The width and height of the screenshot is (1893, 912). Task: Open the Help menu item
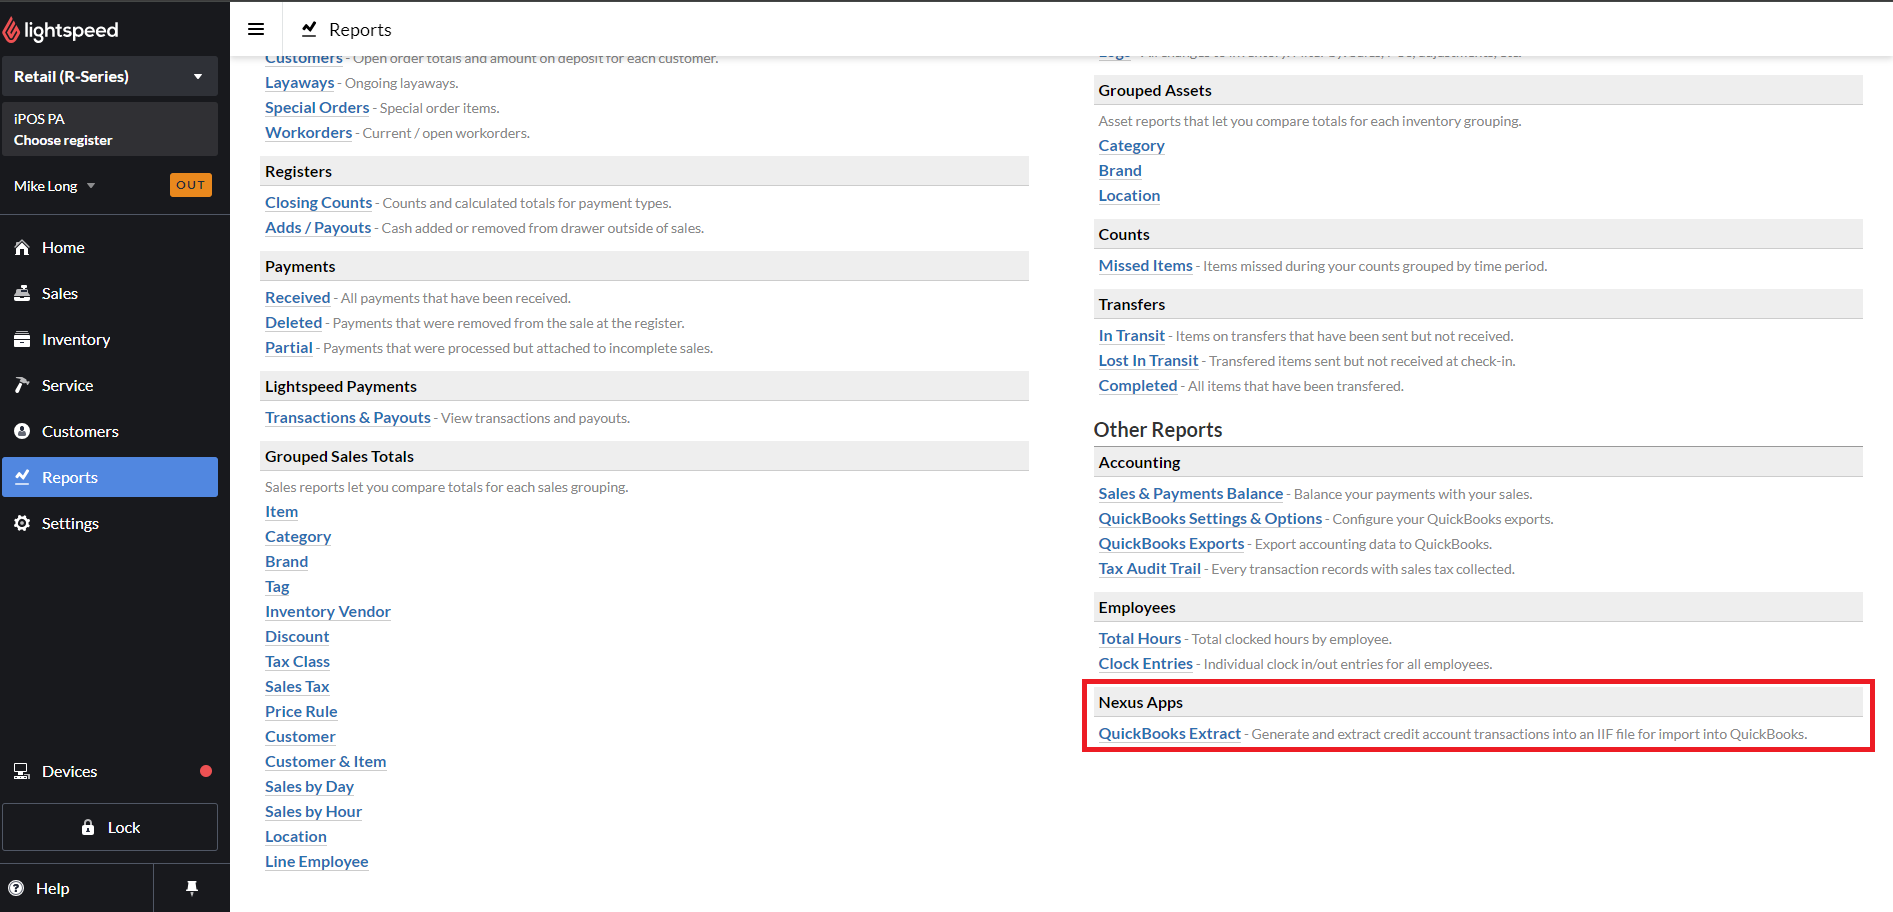[x=77, y=888]
